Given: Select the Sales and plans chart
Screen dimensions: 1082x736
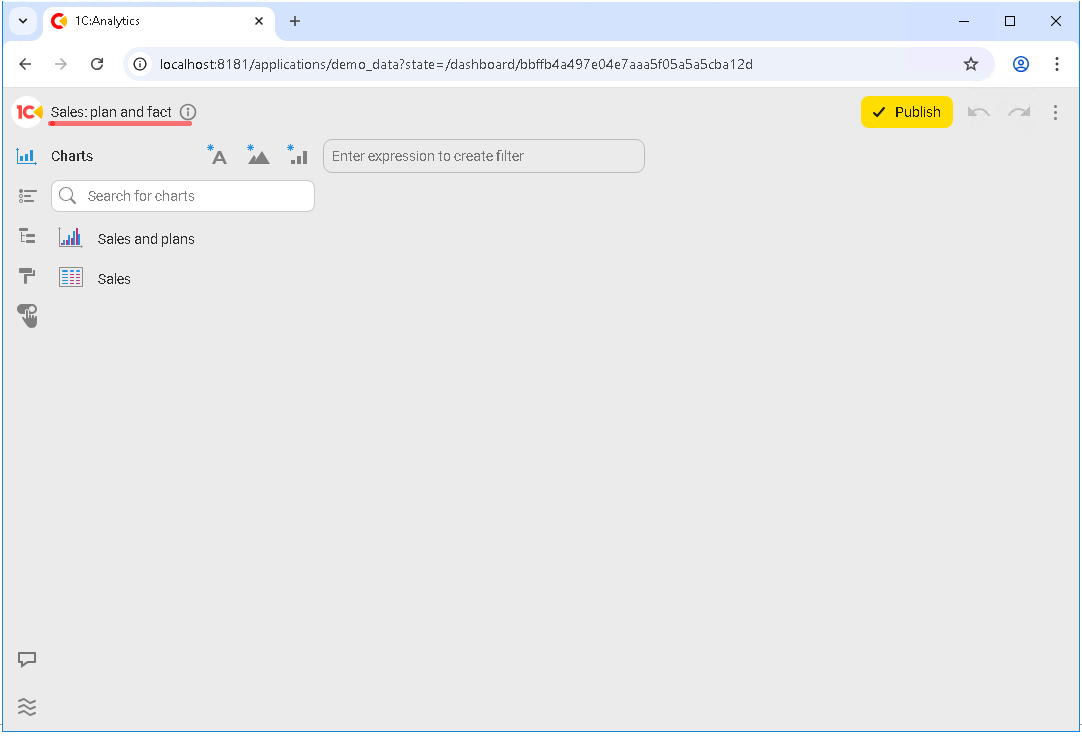Looking at the screenshot, I should [146, 239].
